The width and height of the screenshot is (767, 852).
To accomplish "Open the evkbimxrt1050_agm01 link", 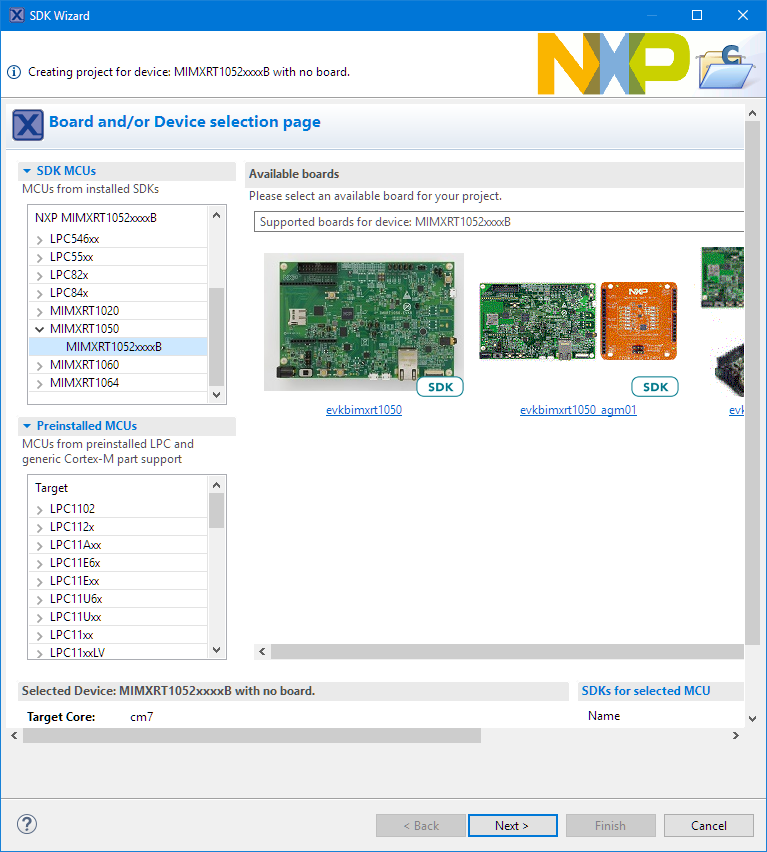I will (578, 410).
